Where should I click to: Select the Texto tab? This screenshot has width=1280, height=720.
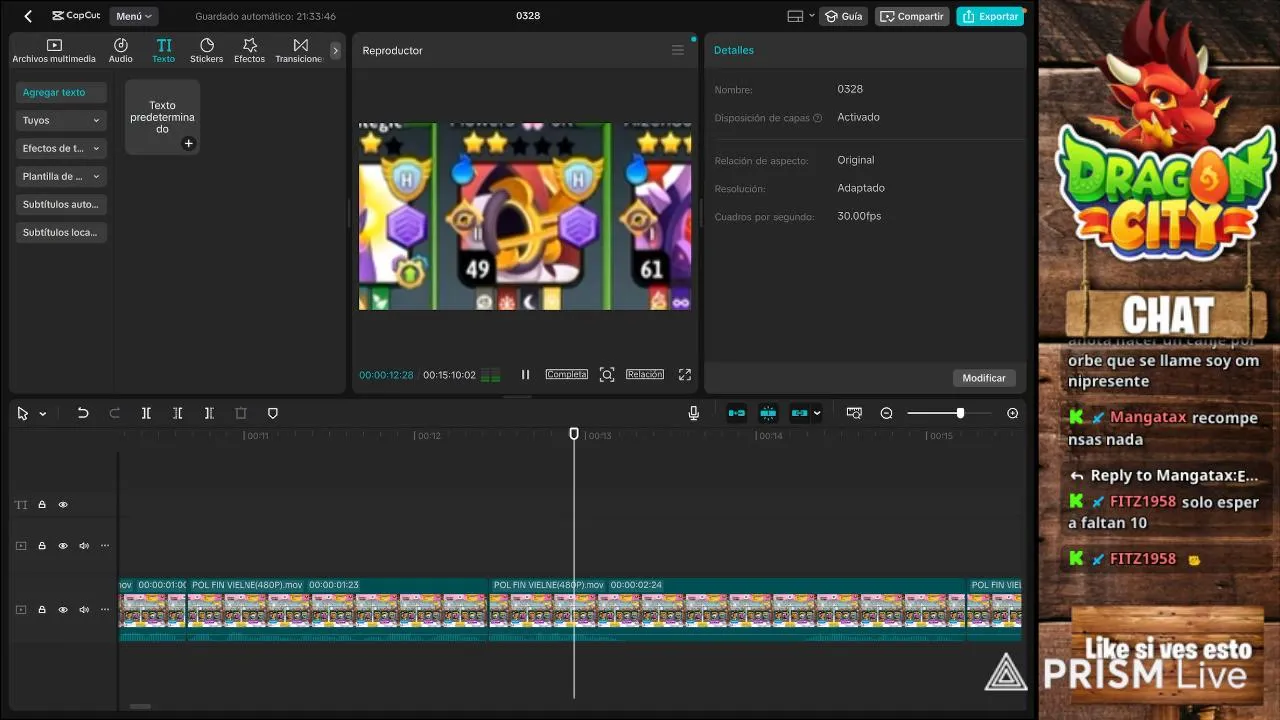(x=164, y=51)
